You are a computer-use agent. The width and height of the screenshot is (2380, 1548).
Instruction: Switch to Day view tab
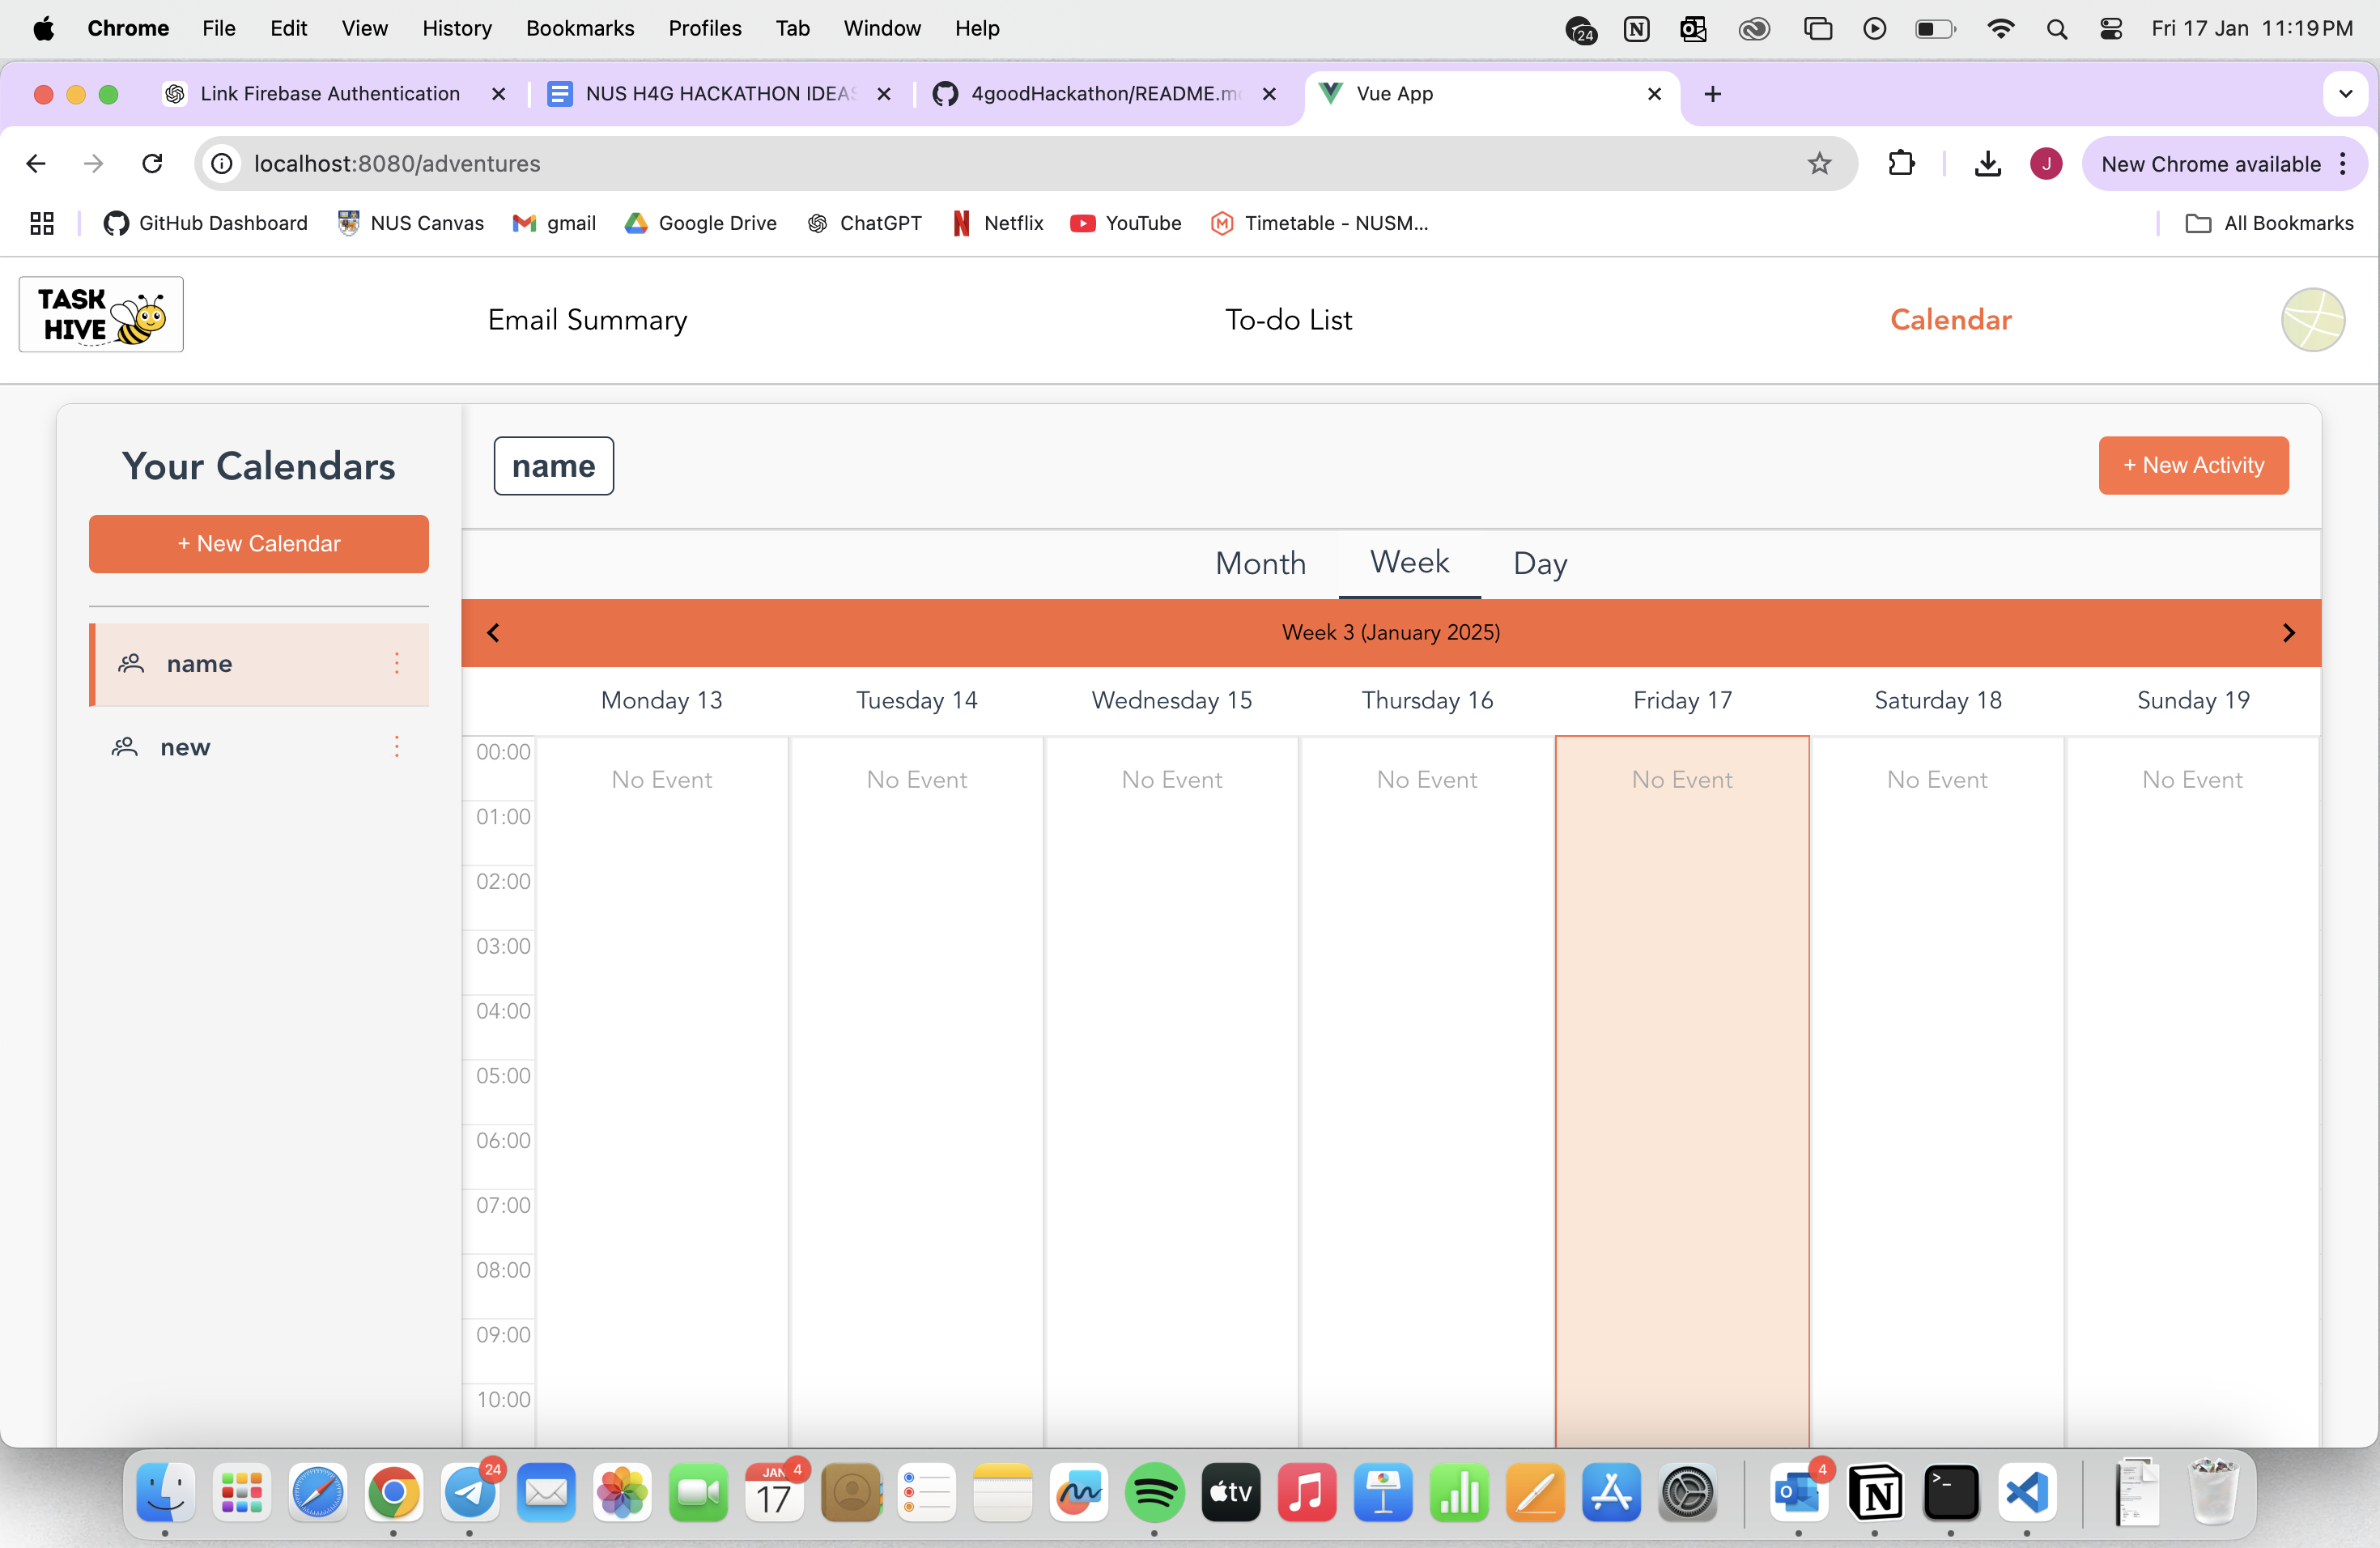pyautogui.click(x=1539, y=563)
